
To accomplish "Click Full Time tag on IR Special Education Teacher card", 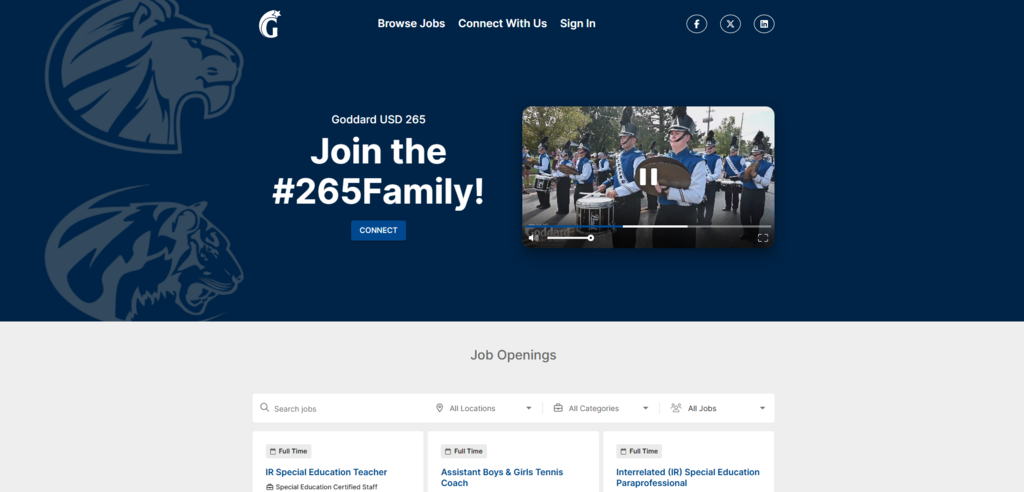I will [x=289, y=451].
